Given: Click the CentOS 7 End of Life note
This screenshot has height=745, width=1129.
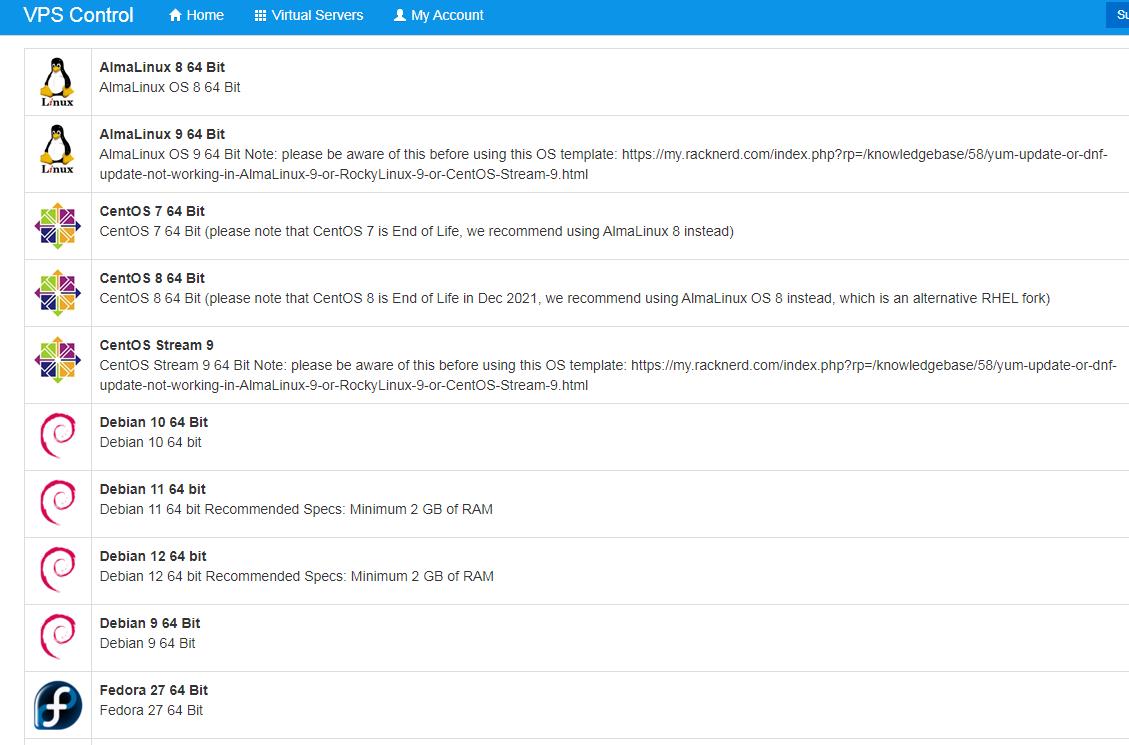Looking at the screenshot, I should [416, 231].
